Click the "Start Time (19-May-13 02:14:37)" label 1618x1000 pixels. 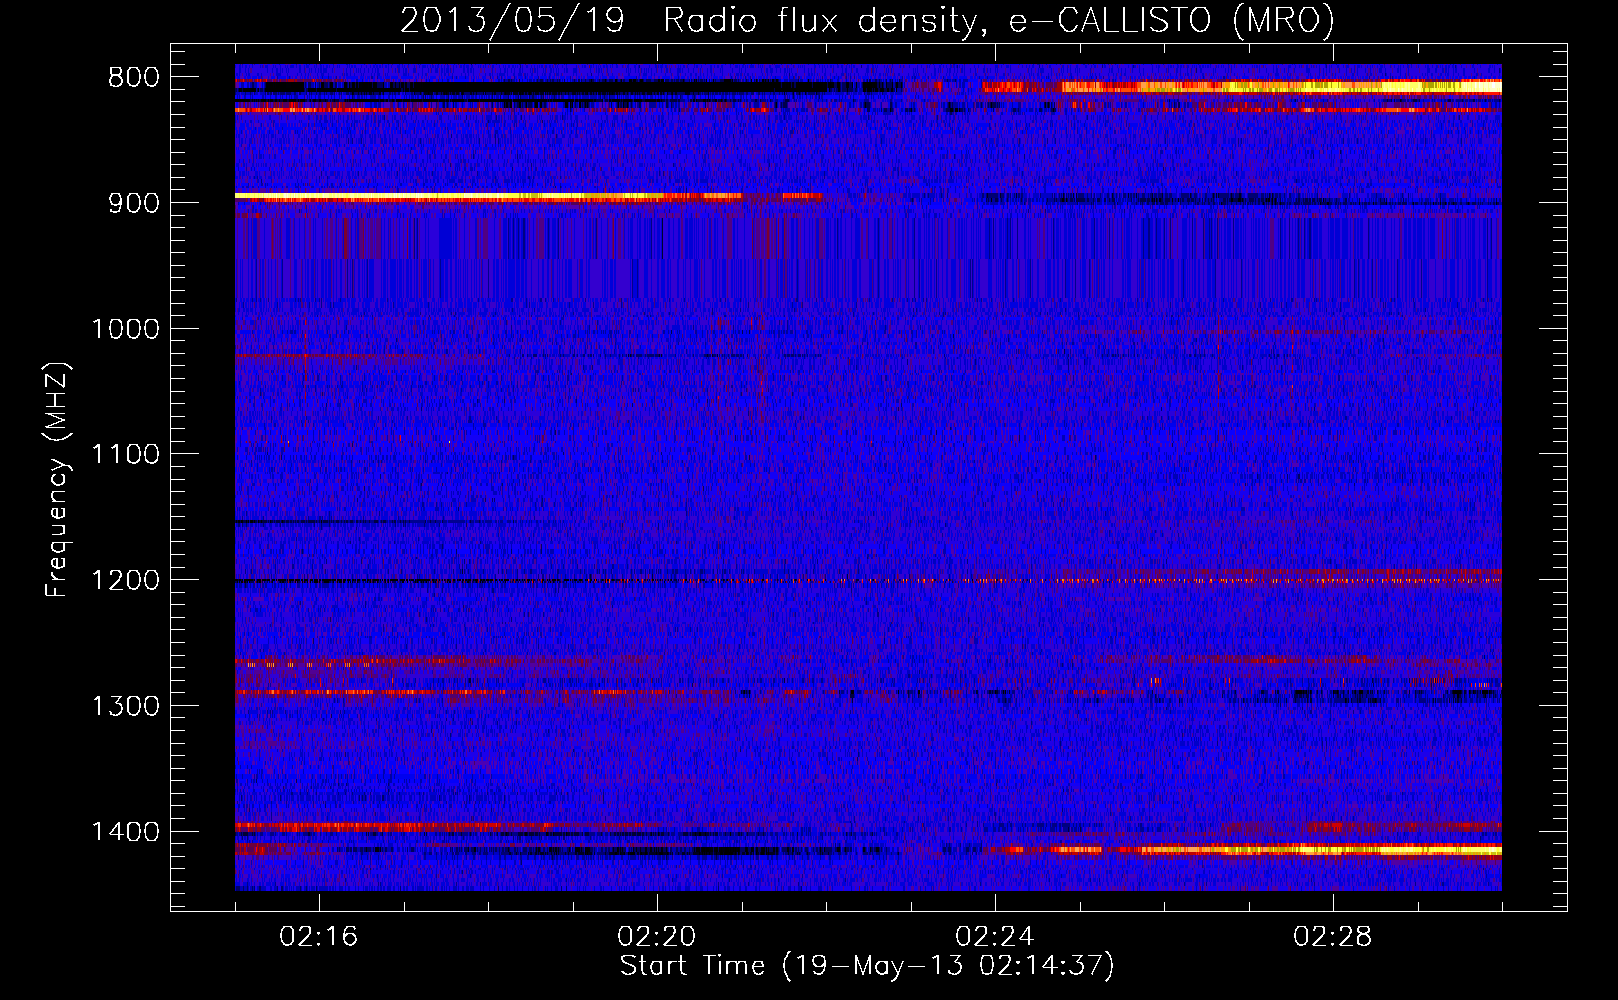click(867, 966)
